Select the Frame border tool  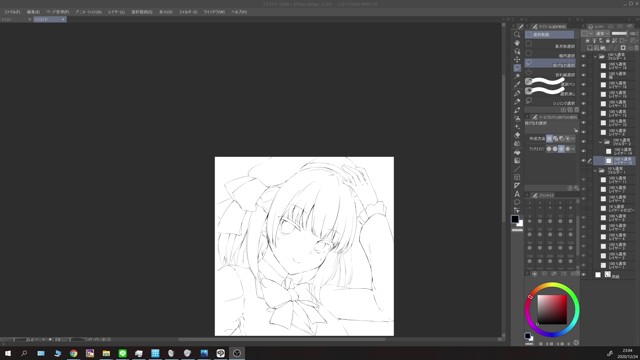(x=517, y=177)
